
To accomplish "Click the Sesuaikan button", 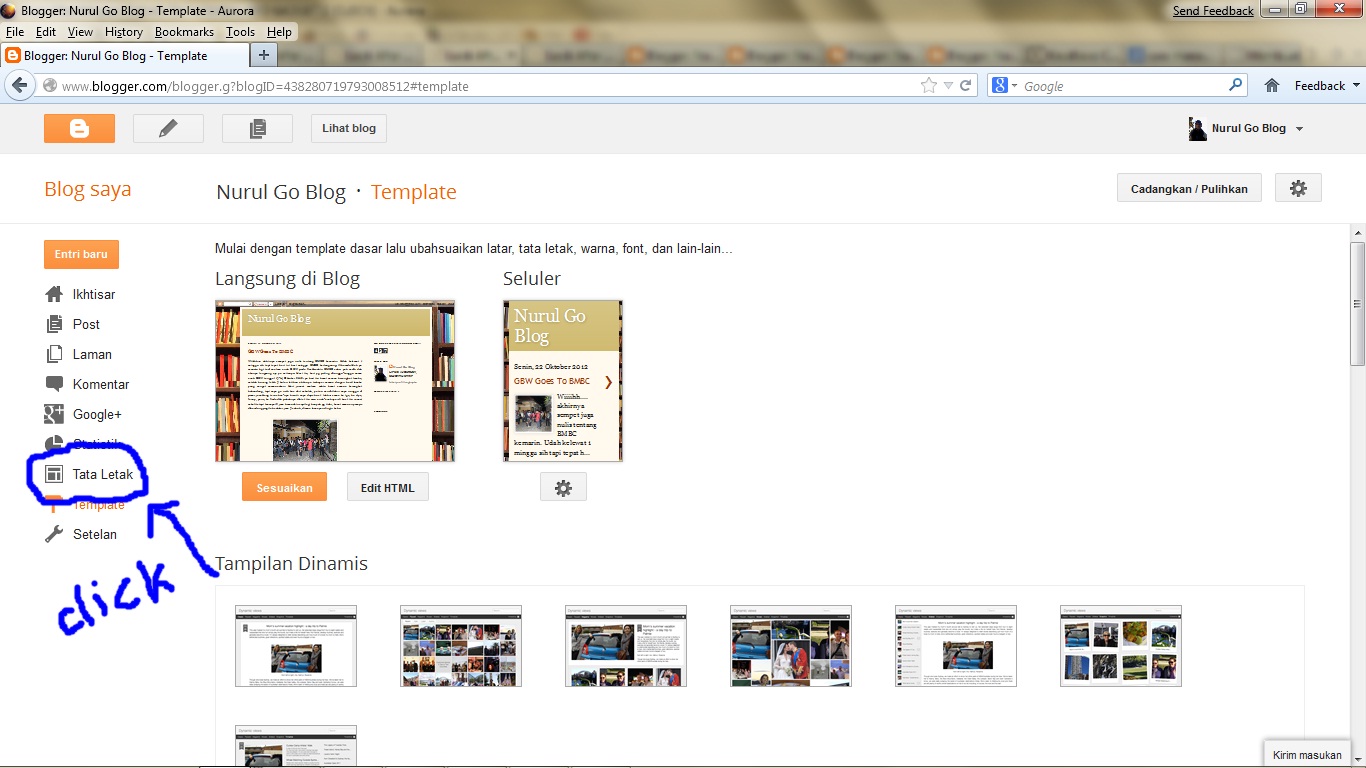I will click(x=284, y=487).
